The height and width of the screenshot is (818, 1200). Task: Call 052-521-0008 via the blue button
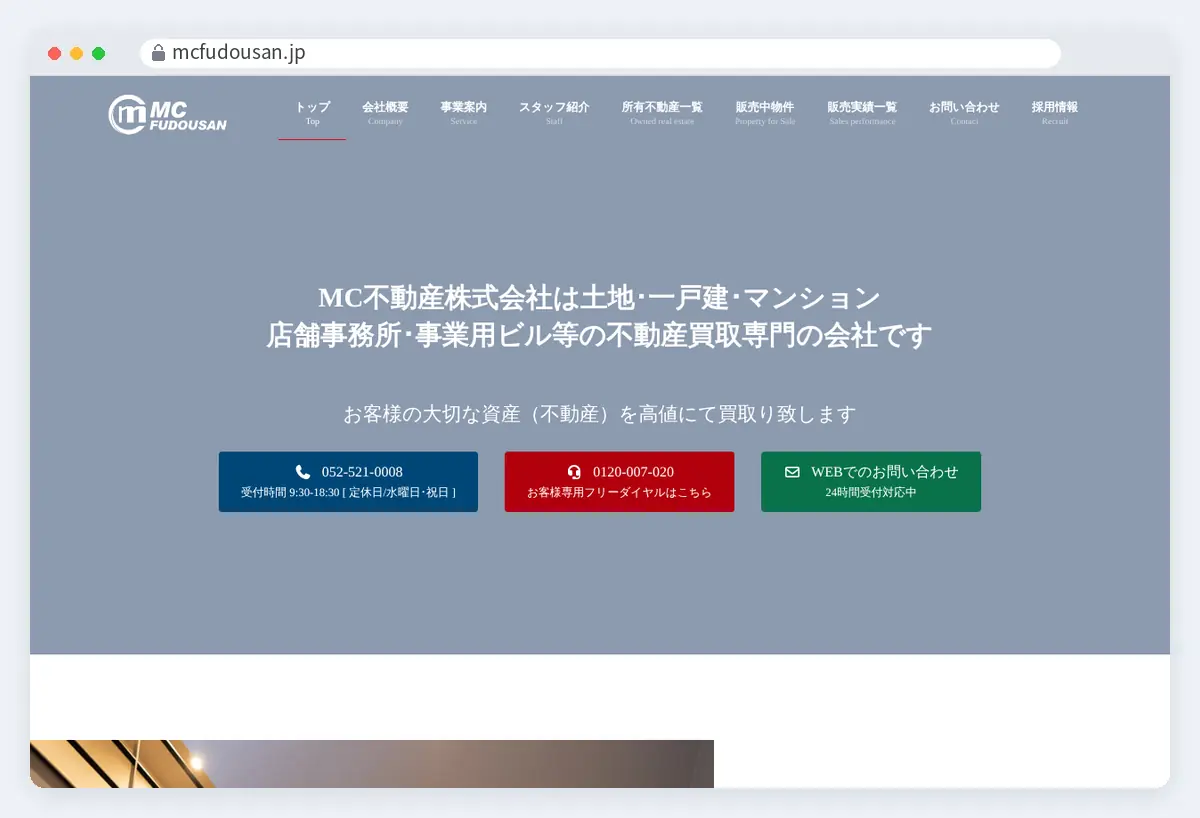point(348,482)
